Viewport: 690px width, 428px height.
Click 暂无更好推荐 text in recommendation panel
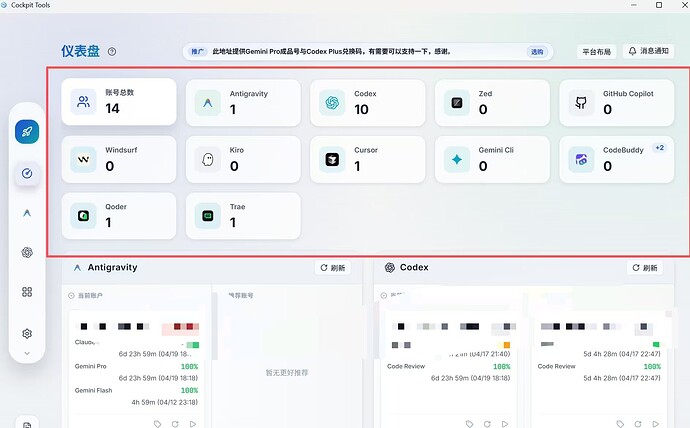(286, 373)
